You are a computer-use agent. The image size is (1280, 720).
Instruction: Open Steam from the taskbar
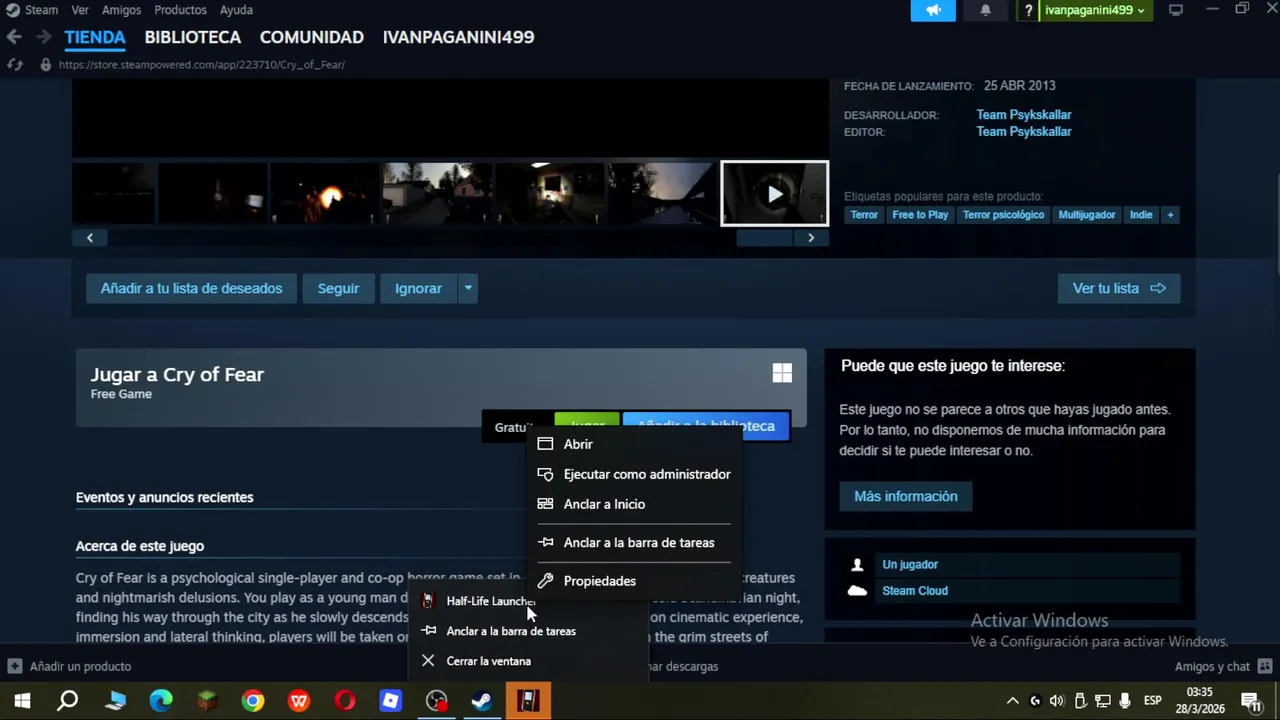pyautogui.click(x=482, y=701)
